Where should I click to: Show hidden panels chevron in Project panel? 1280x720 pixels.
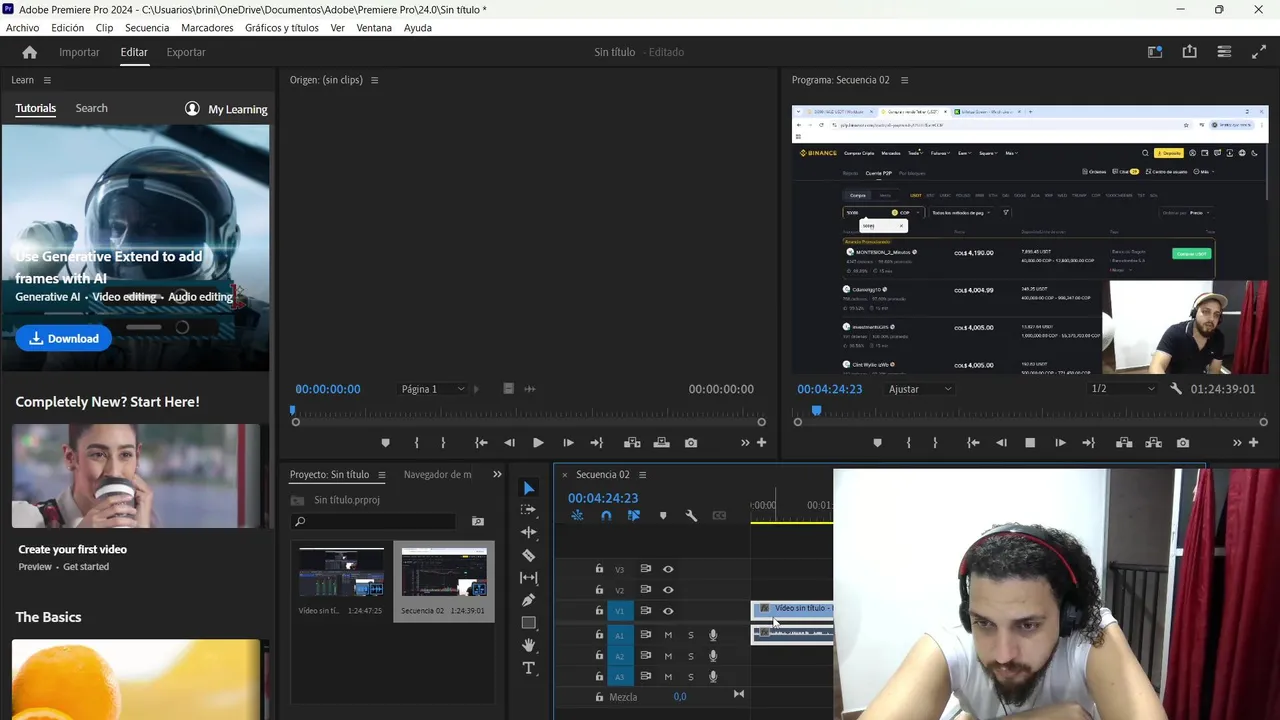[497, 475]
